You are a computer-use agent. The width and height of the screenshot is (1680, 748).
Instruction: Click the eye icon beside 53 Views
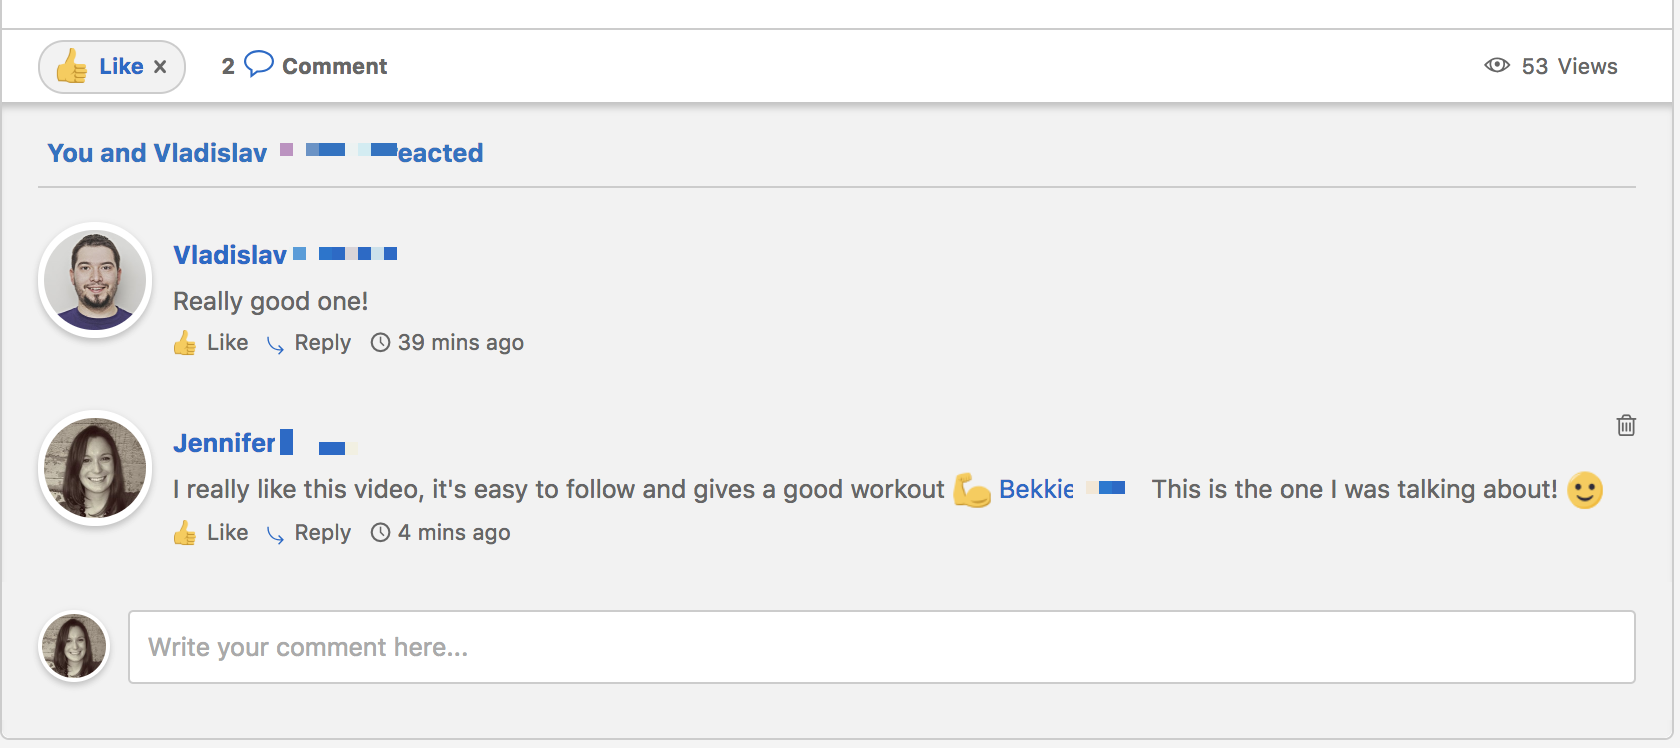1497,65
